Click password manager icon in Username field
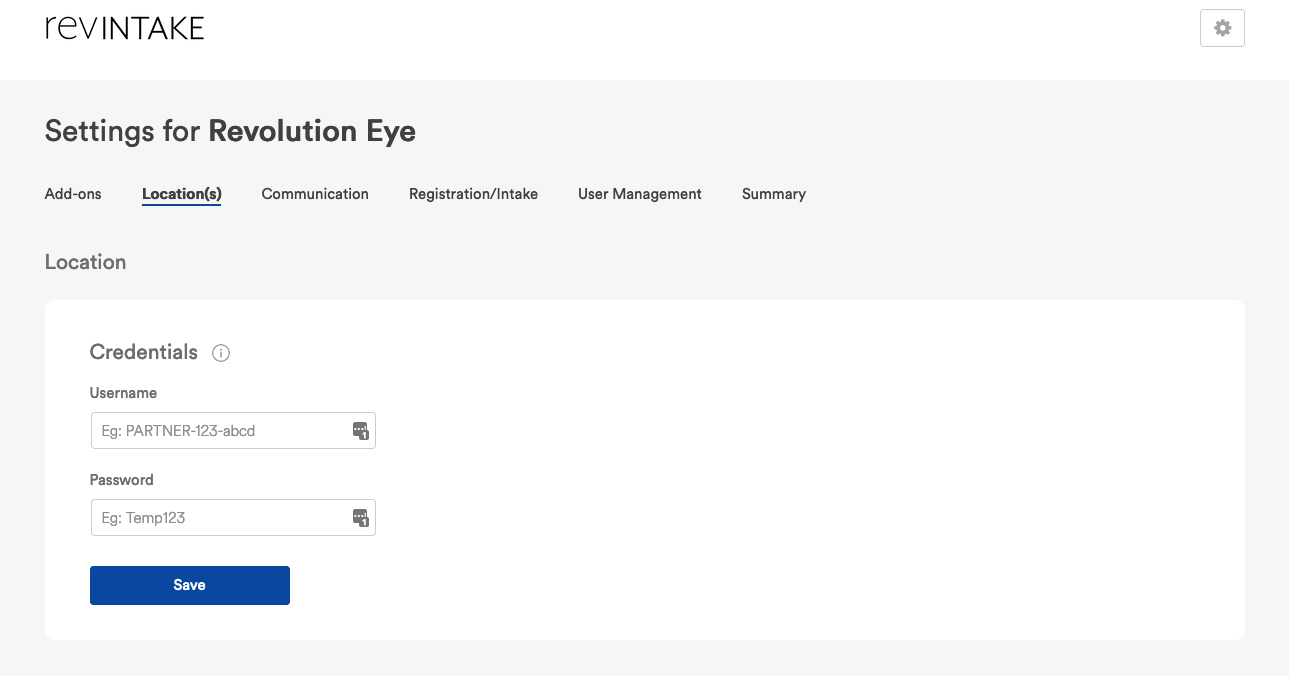The height and width of the screenshot is (676, 1289). 360,431
